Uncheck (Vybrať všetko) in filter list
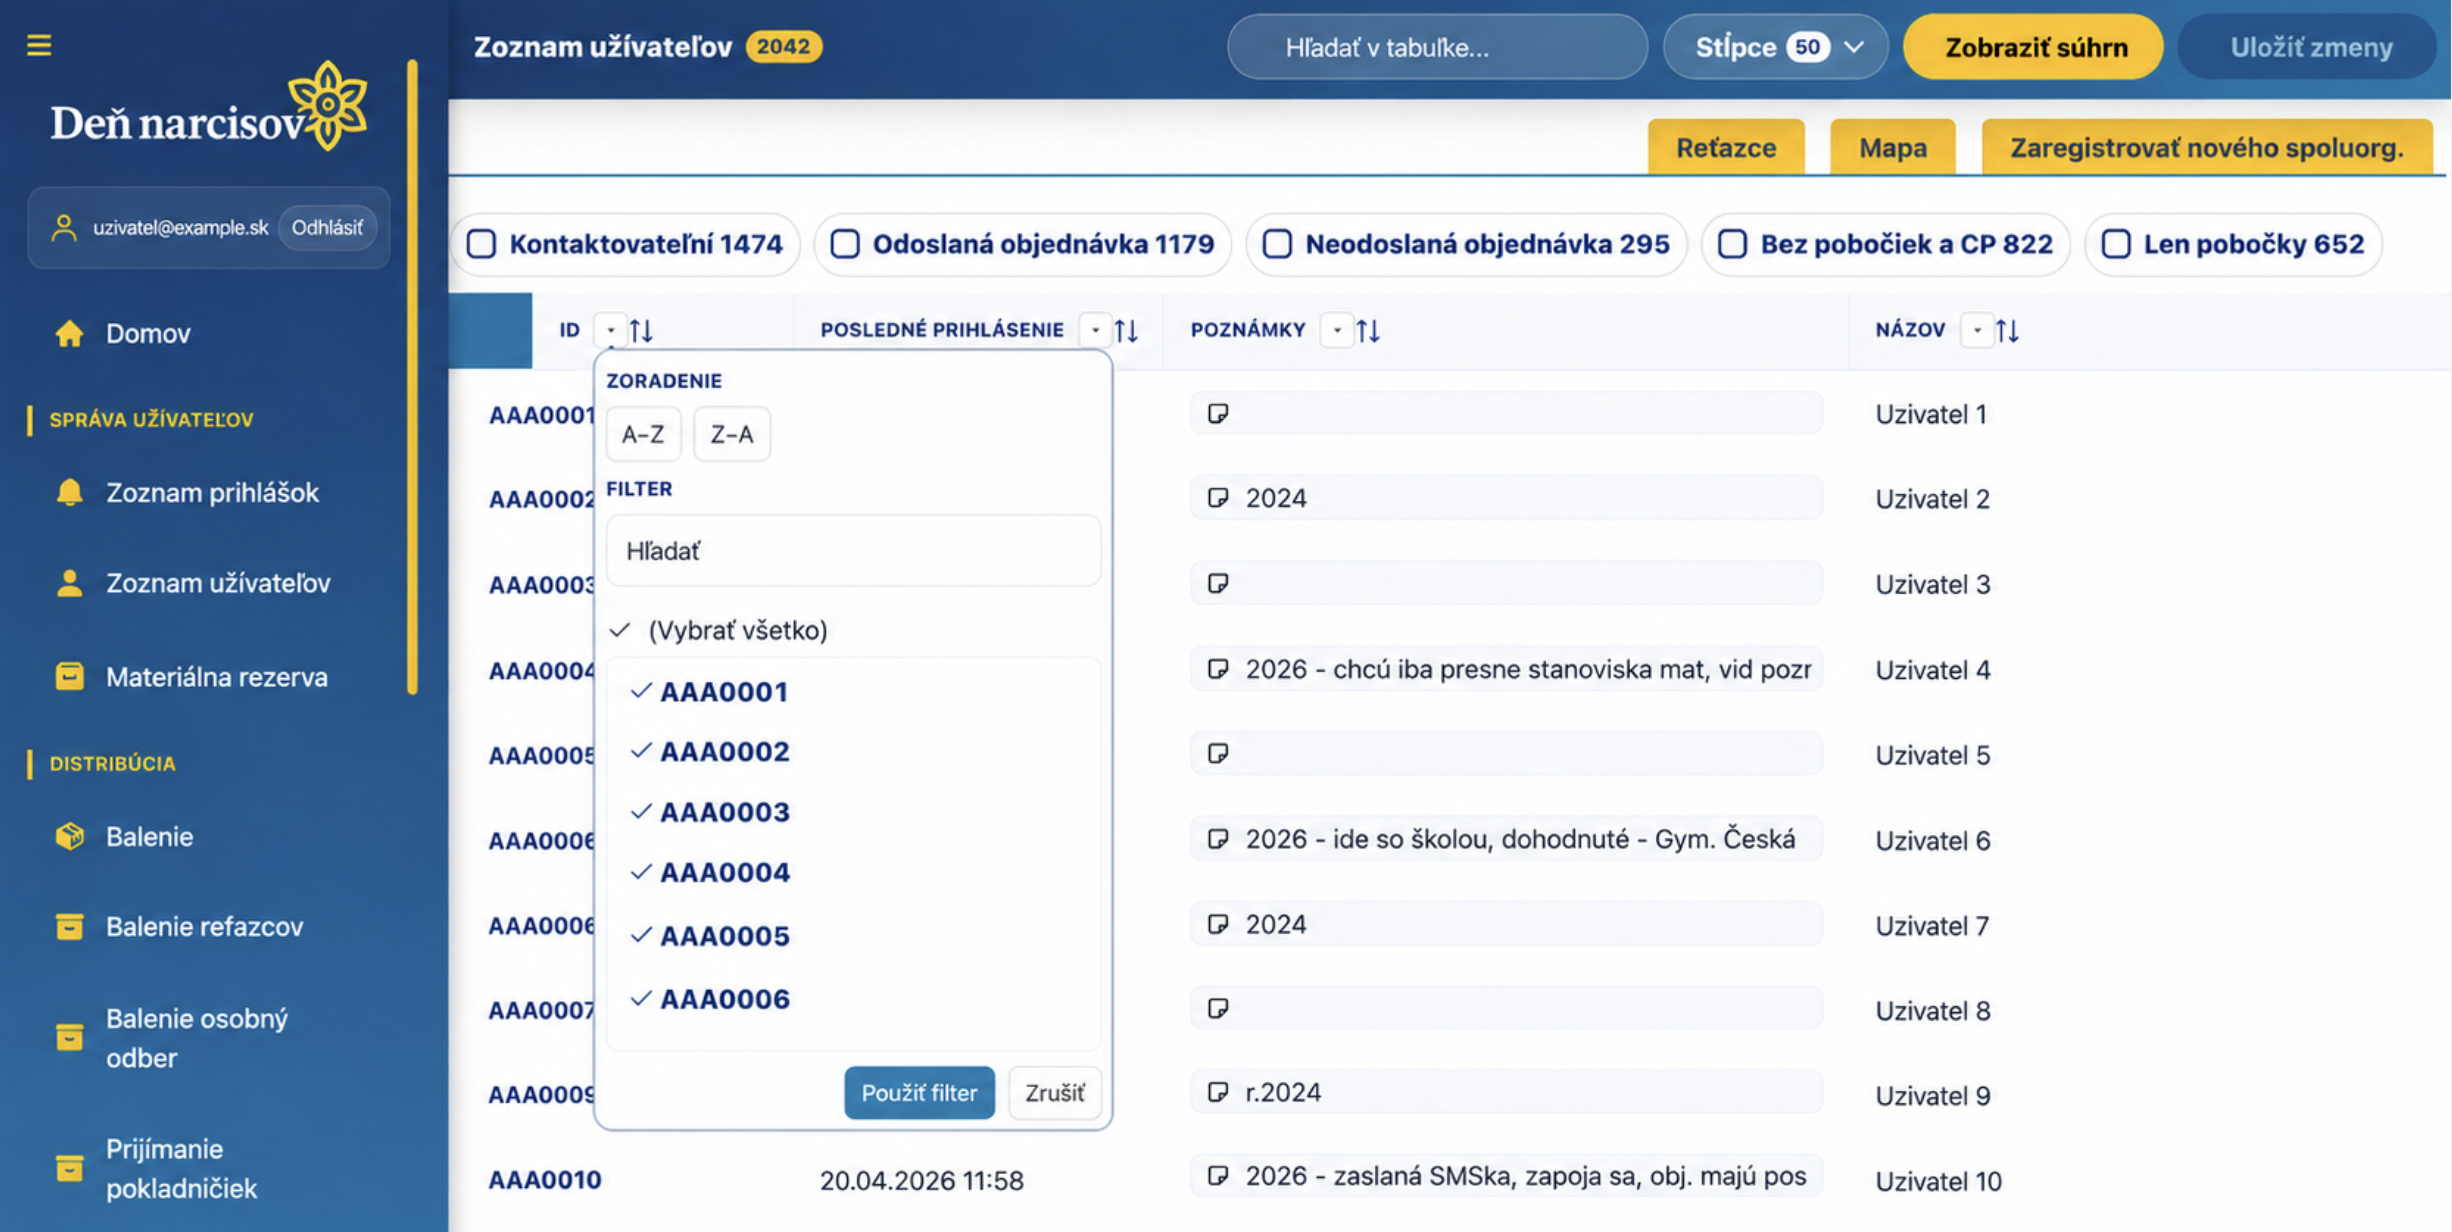2452x1232 pixels. (x=620, y=630)
